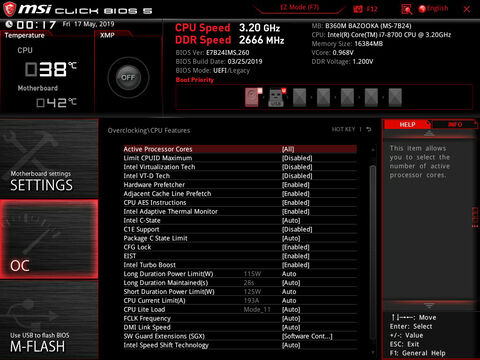Open the HELP tab
The height and width of the screenshot is (360, 480).
407,124
